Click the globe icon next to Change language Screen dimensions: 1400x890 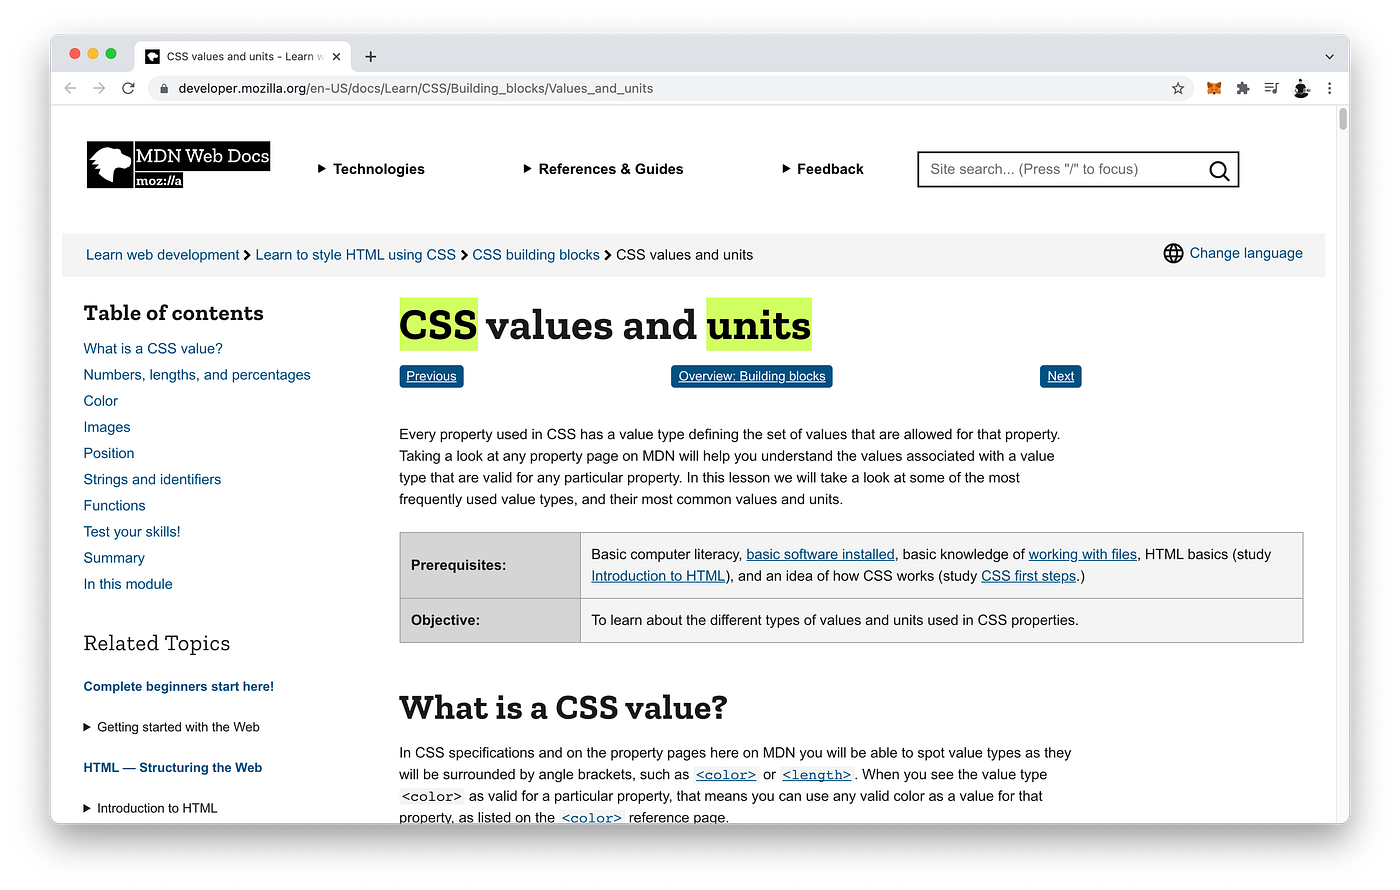coord(1173,253)
